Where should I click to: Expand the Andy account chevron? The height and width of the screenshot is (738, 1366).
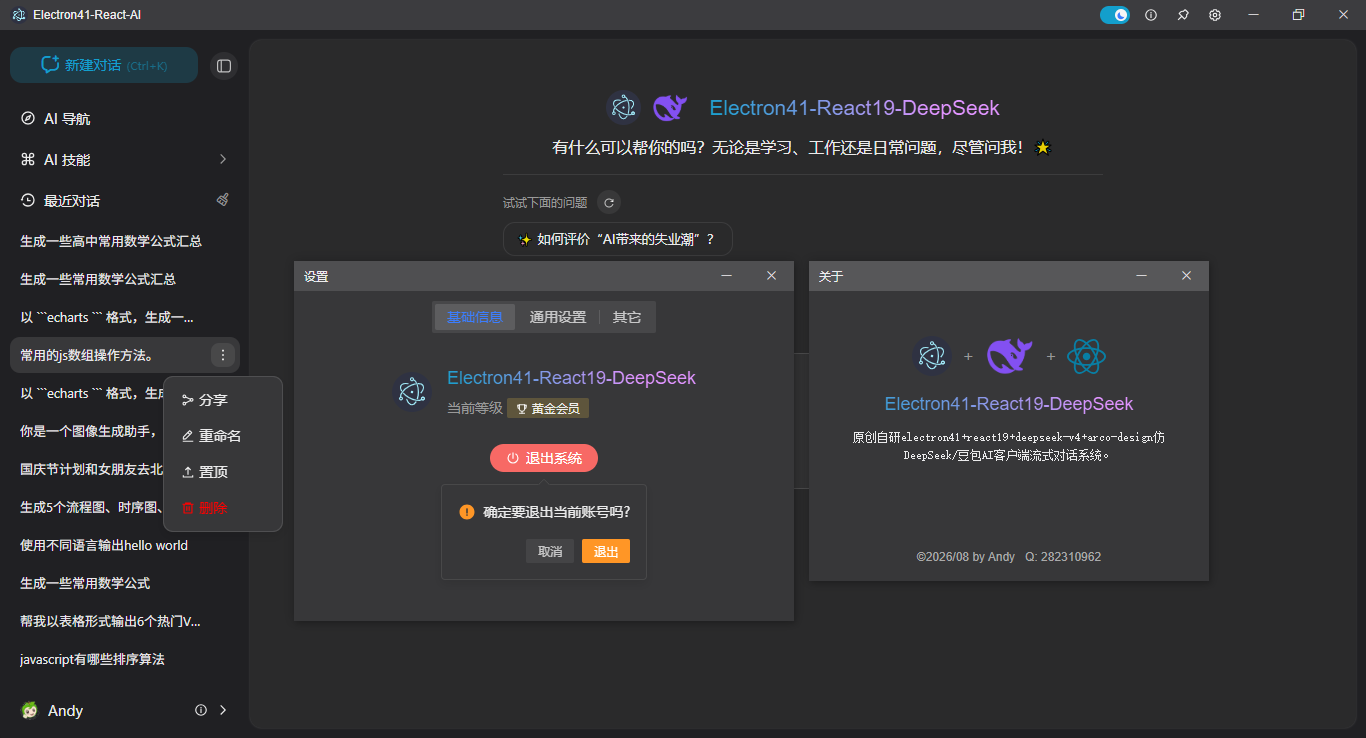pyautogui.click(x=223, y=710)
